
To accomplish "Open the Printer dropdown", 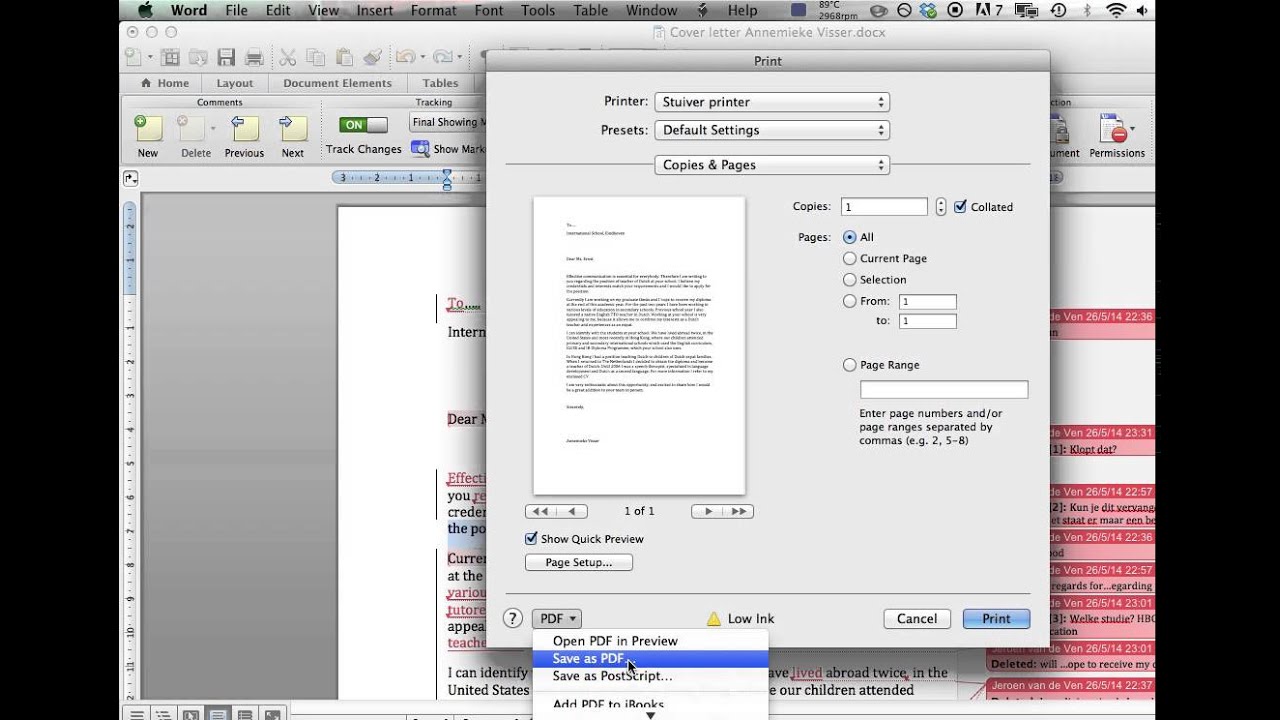I will (x=772, y=102).
